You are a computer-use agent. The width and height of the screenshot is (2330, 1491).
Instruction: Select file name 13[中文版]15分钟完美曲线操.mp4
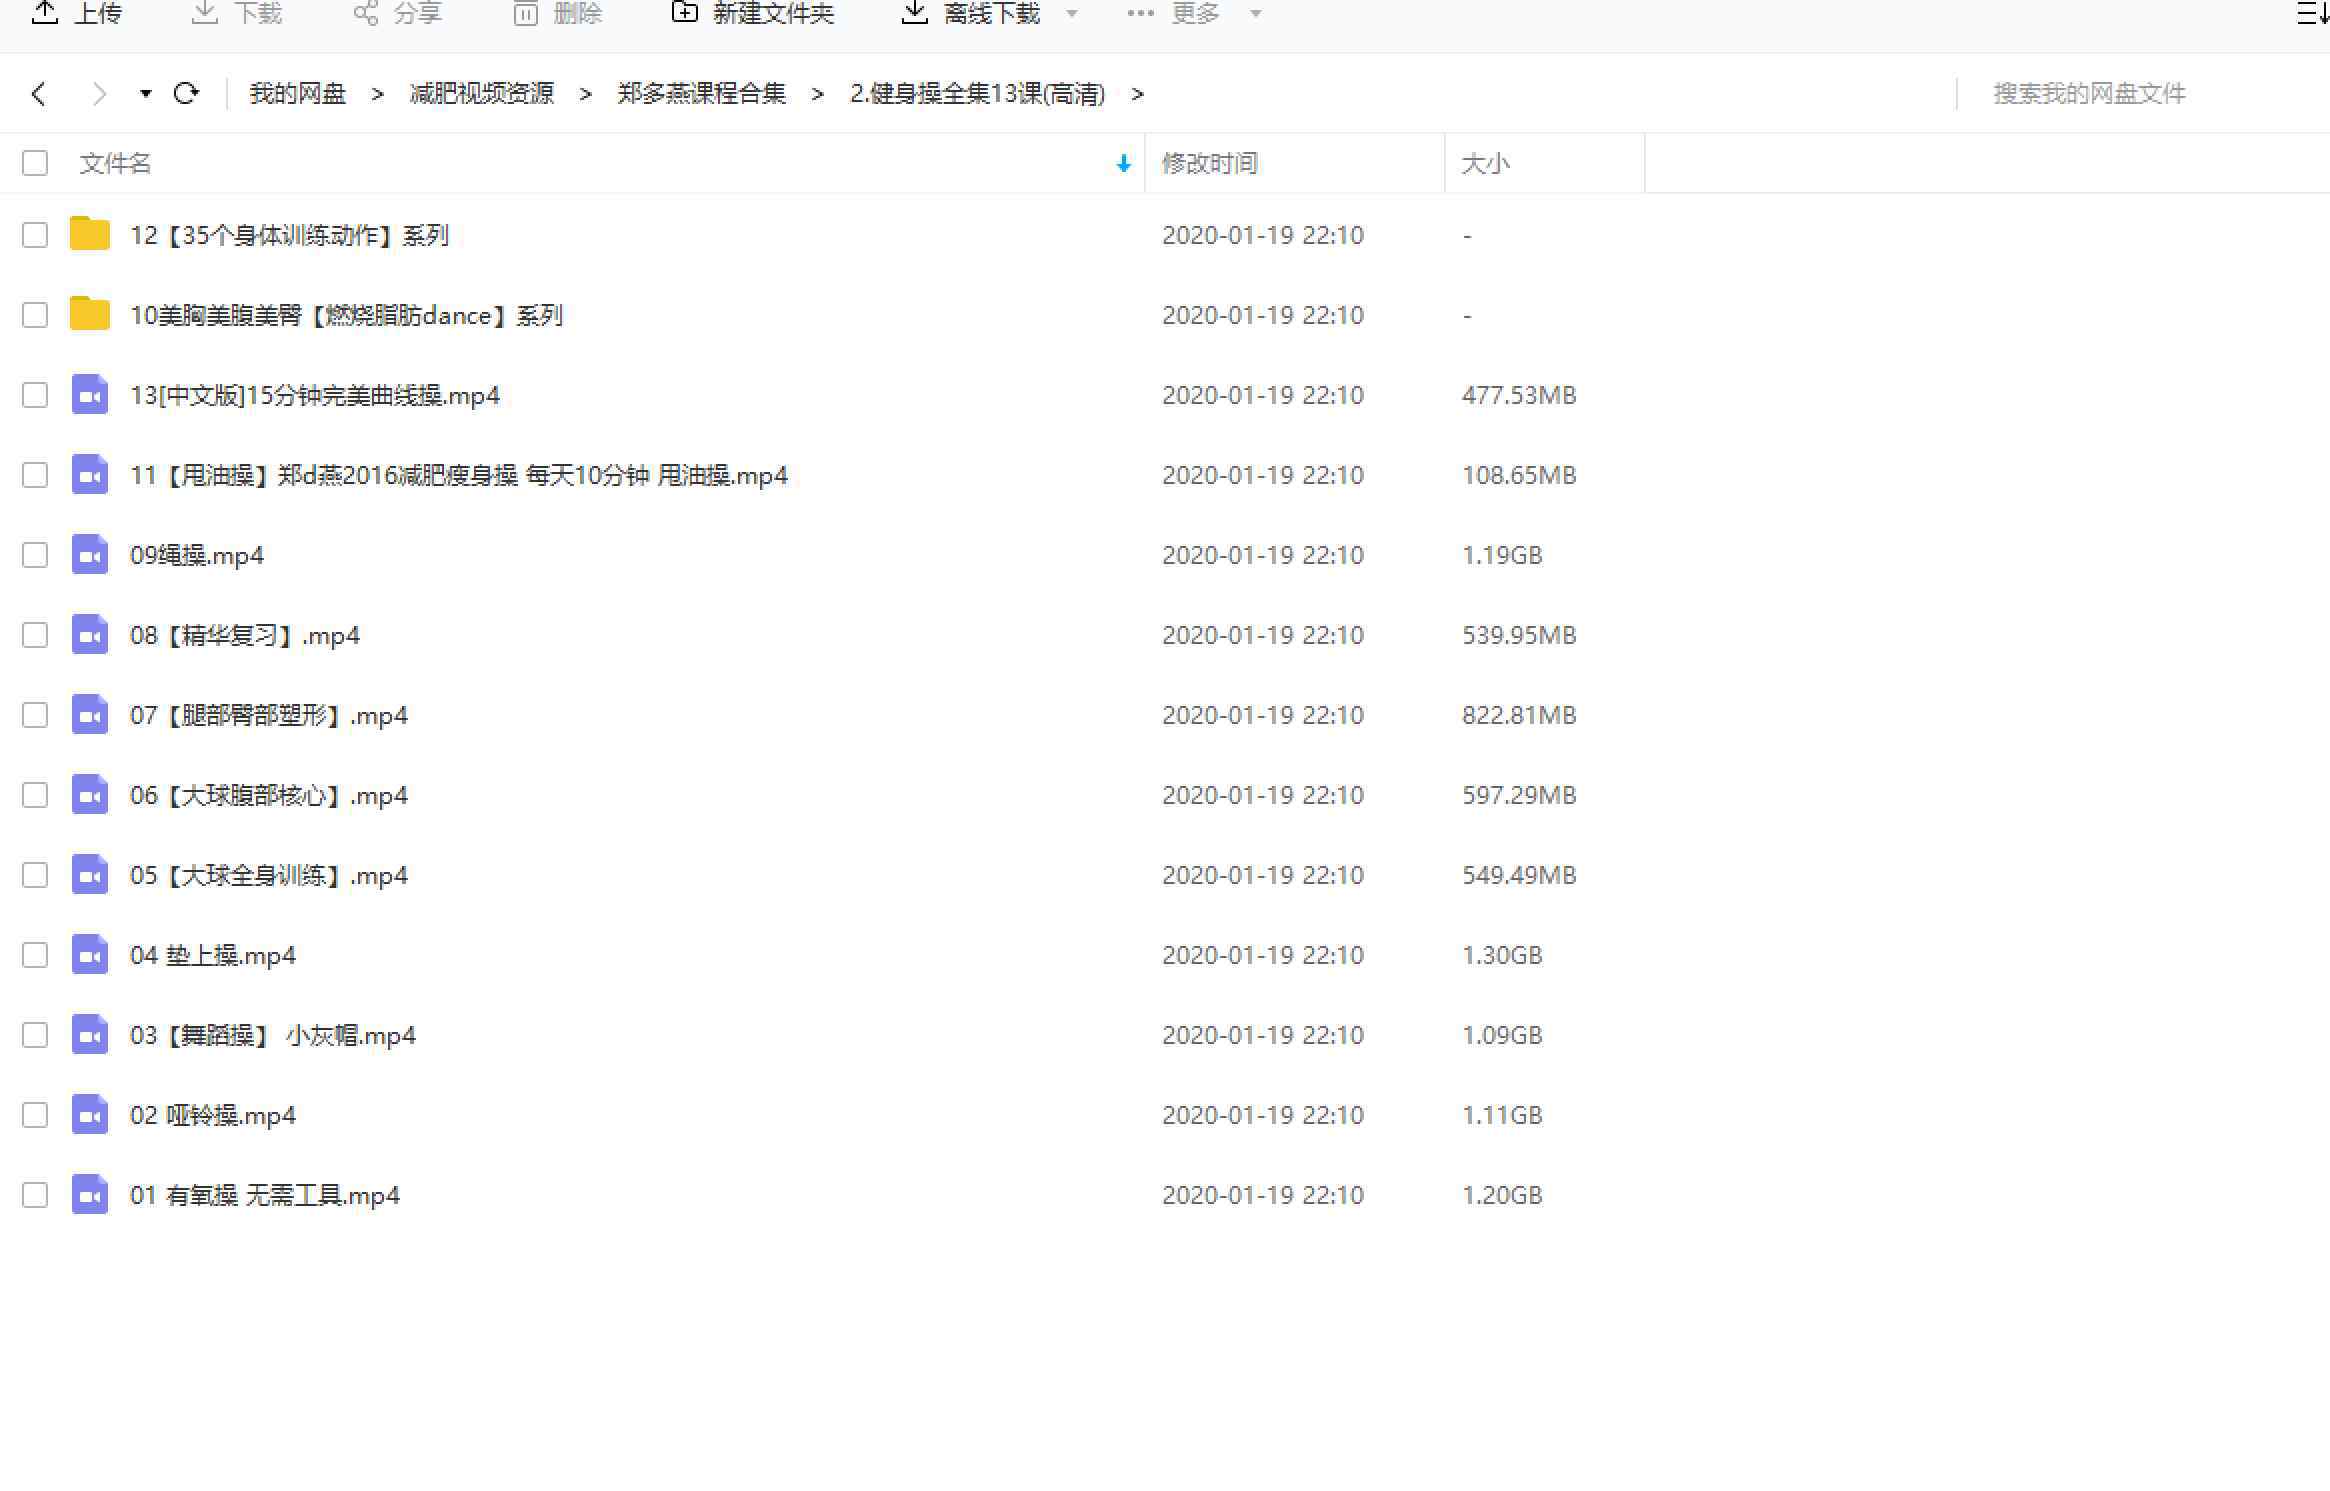click(315, 395)
